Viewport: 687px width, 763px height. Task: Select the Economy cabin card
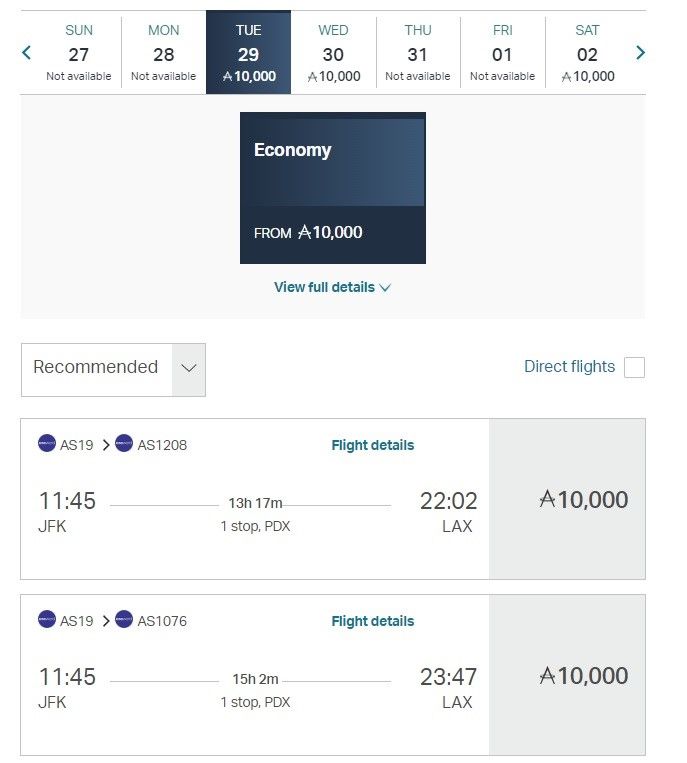[x=332, y=188]
